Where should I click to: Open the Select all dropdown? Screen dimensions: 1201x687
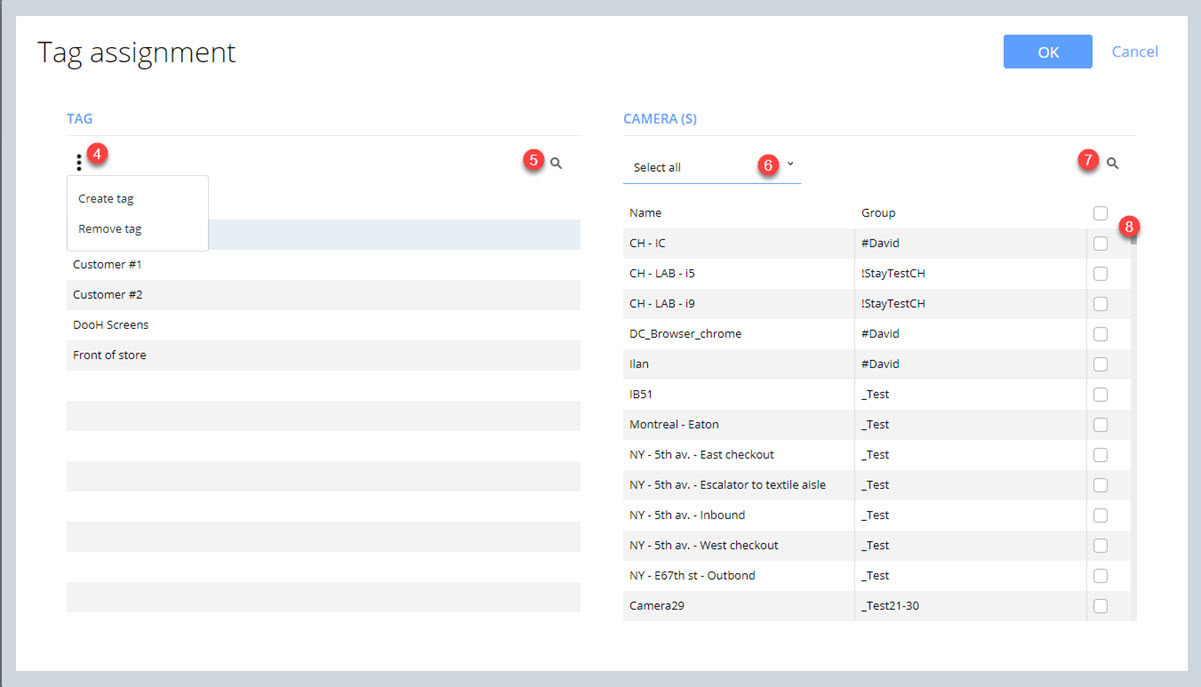pyautogui.click(x=711, y=167)
